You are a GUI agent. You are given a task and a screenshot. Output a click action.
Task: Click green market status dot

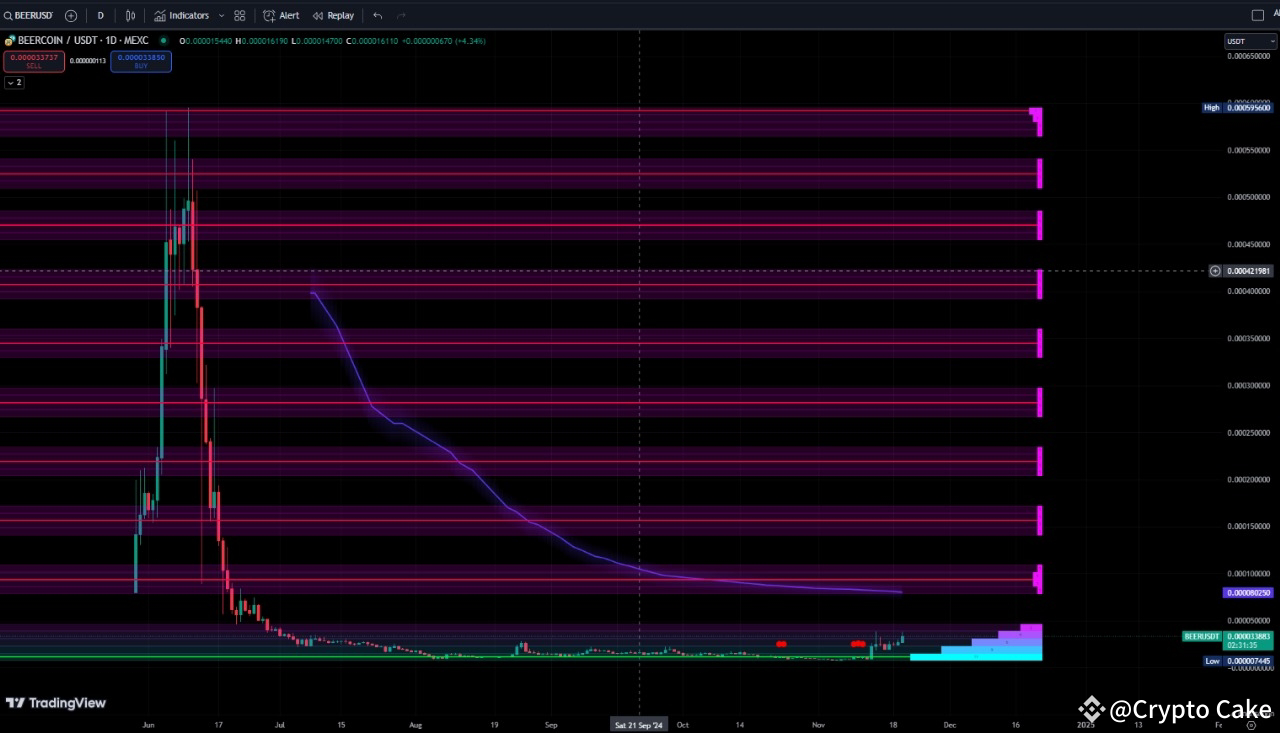click(161, 40)
